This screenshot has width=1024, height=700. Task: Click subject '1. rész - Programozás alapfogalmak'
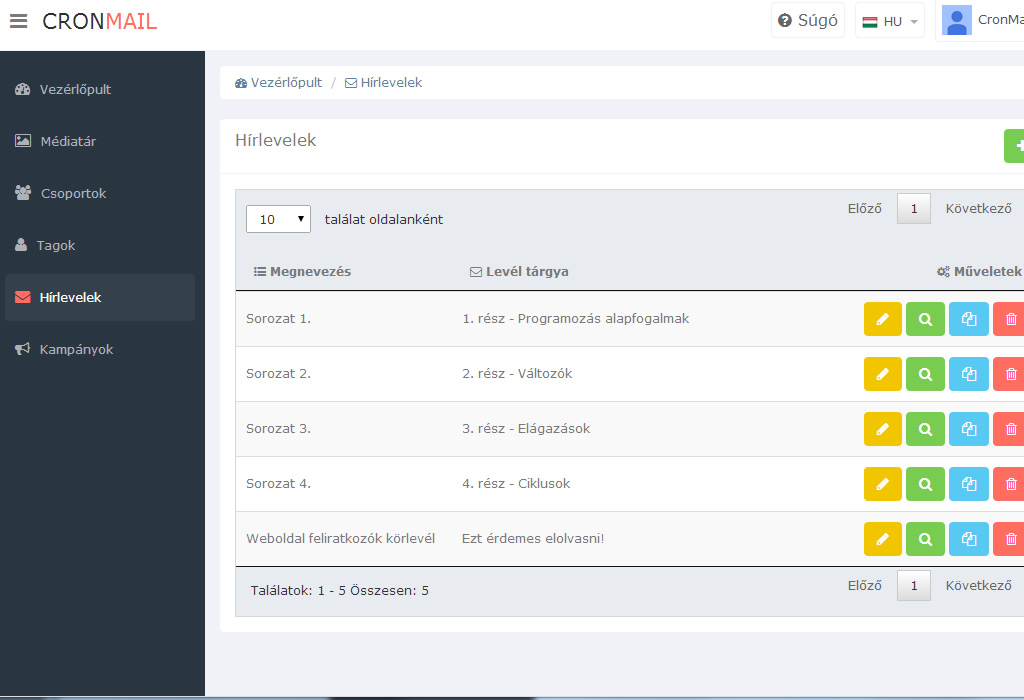click(575, 319)
